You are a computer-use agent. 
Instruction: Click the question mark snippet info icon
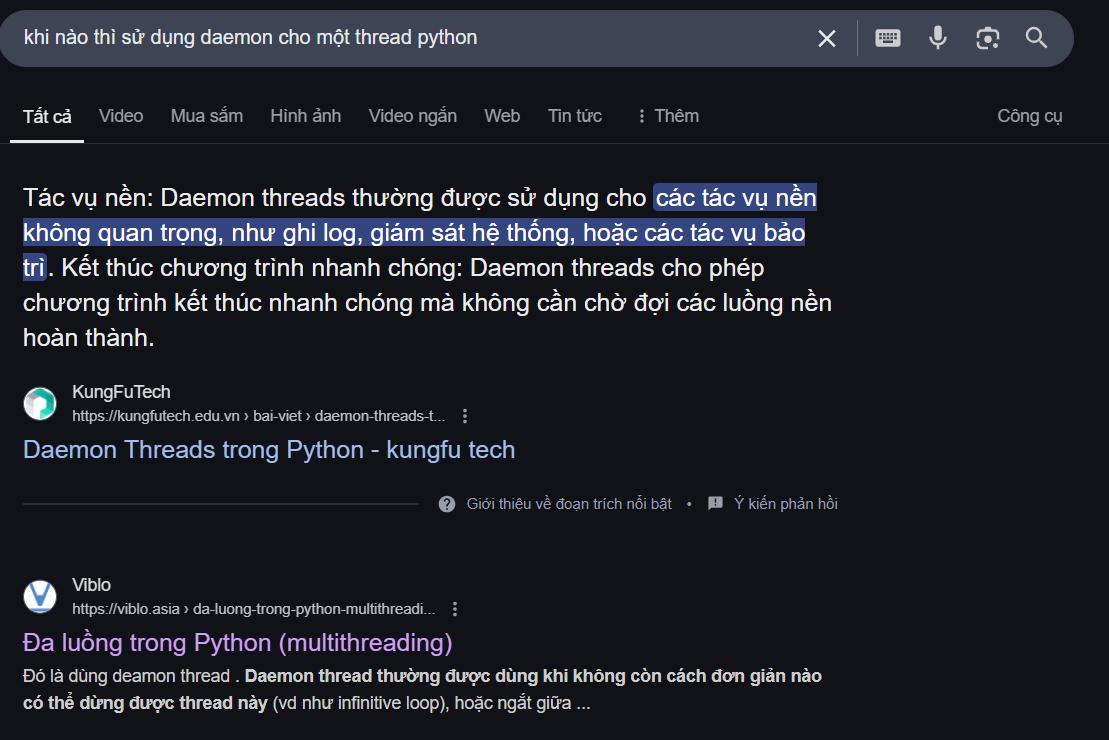coord(447,504)
